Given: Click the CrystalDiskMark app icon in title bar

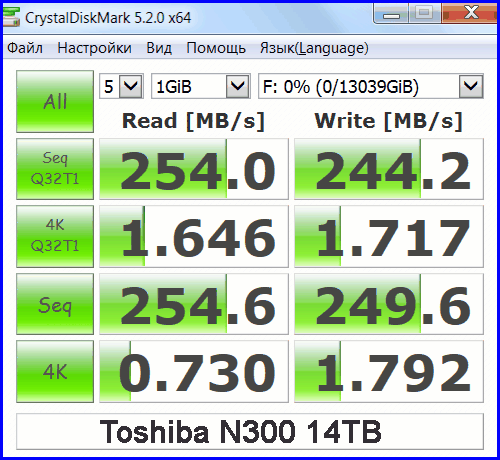Looking at the screenshot, I should (11, 17).
